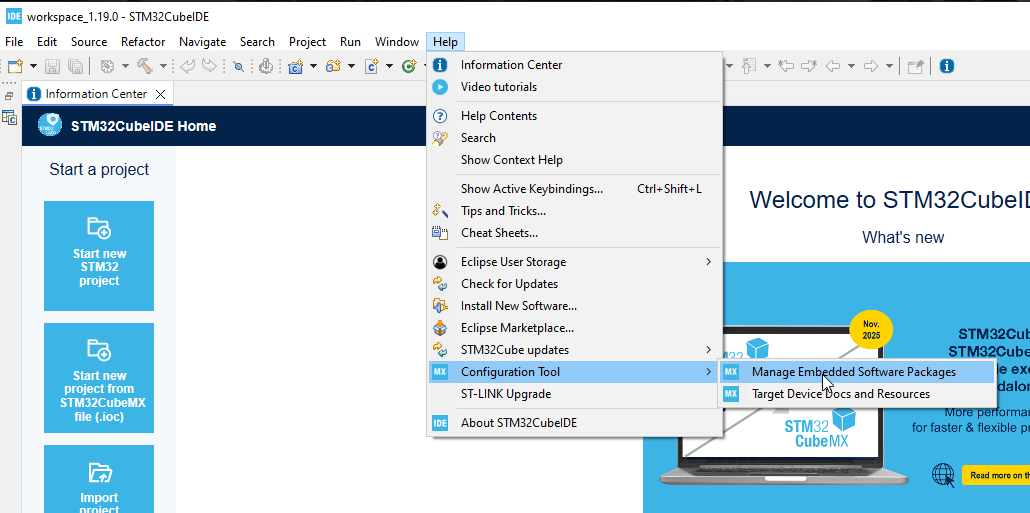Open dropdown beside Previous Annotation icon

(767, 66)
